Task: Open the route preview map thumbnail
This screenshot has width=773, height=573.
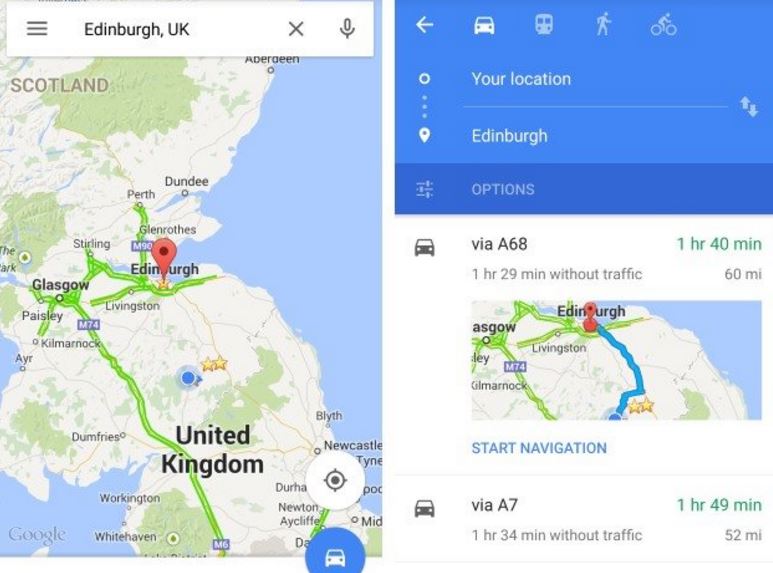Action: [x=616, y=360]
